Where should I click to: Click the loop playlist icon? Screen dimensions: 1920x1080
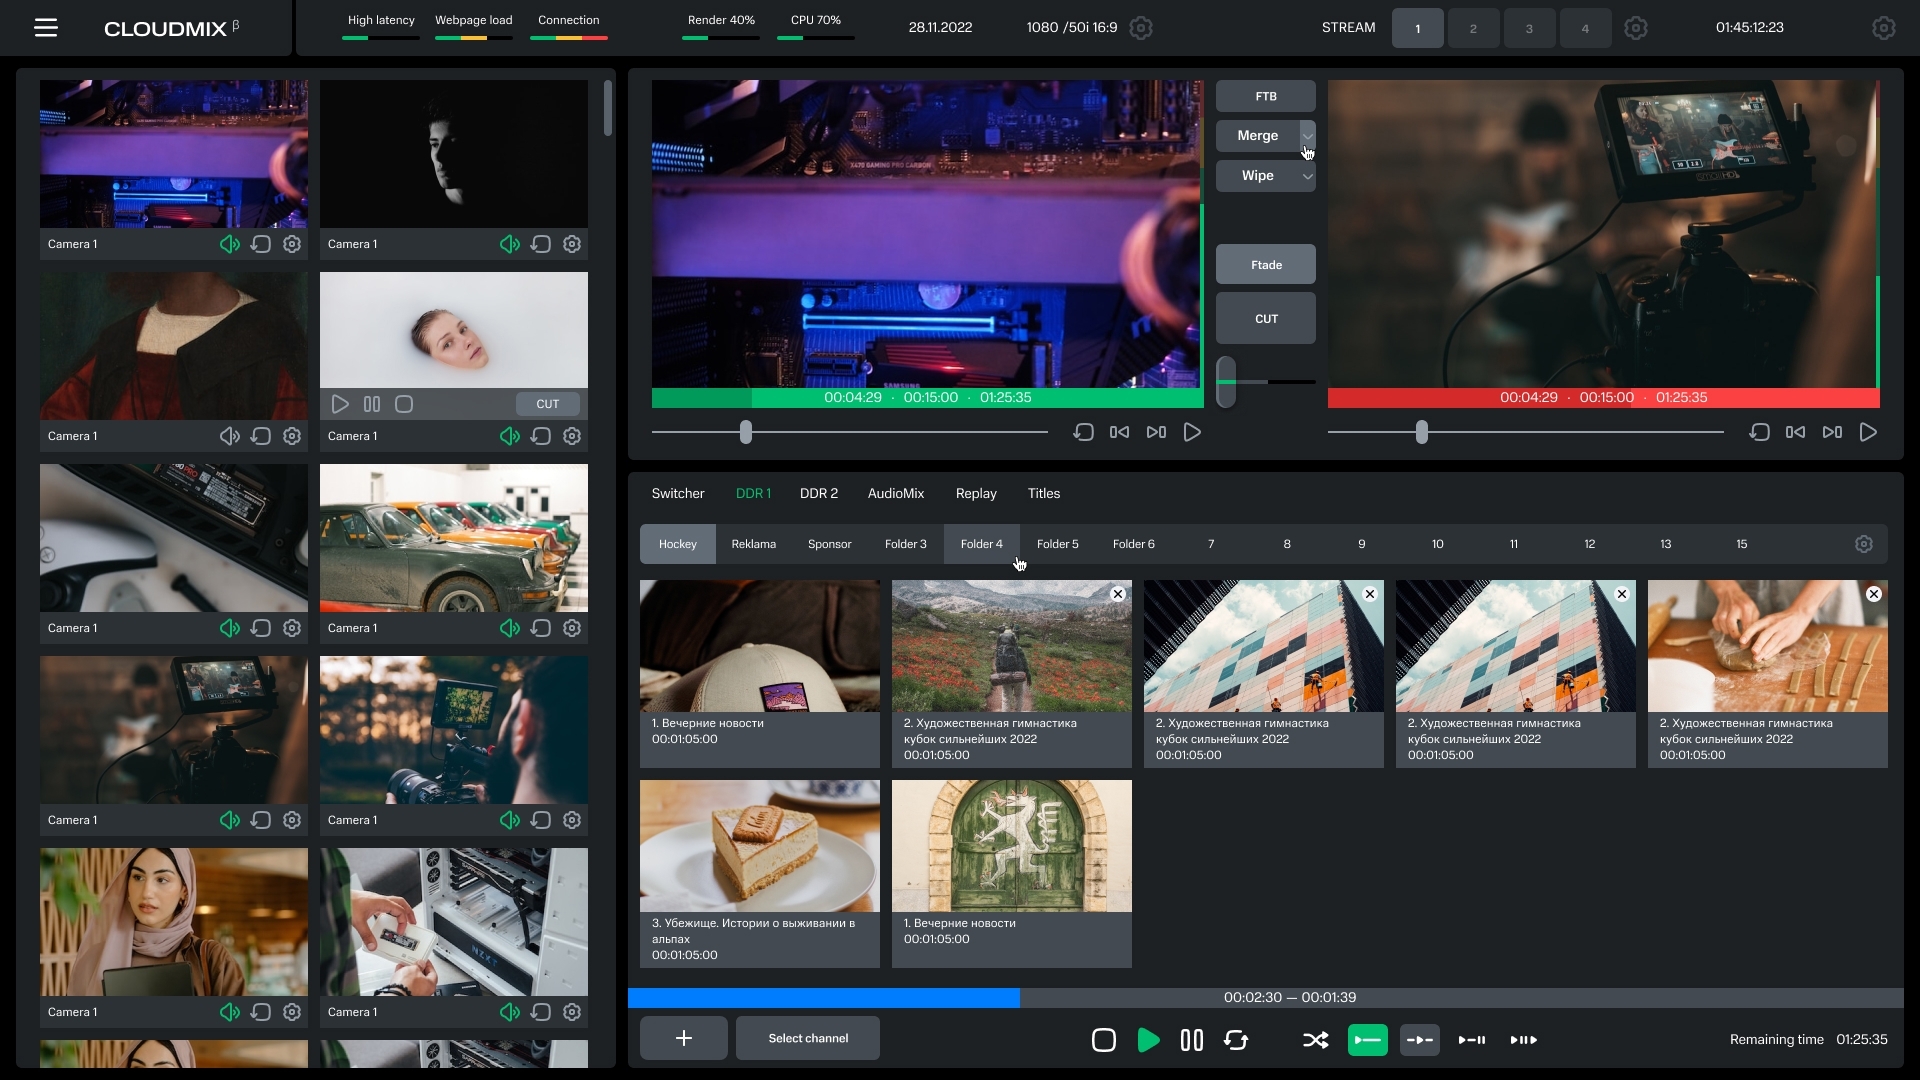coord(1236,1040)
